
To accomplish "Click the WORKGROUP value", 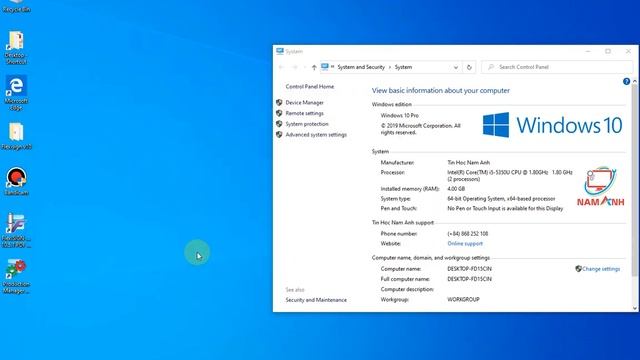I will pyautogui.click(x=463, y=299).
